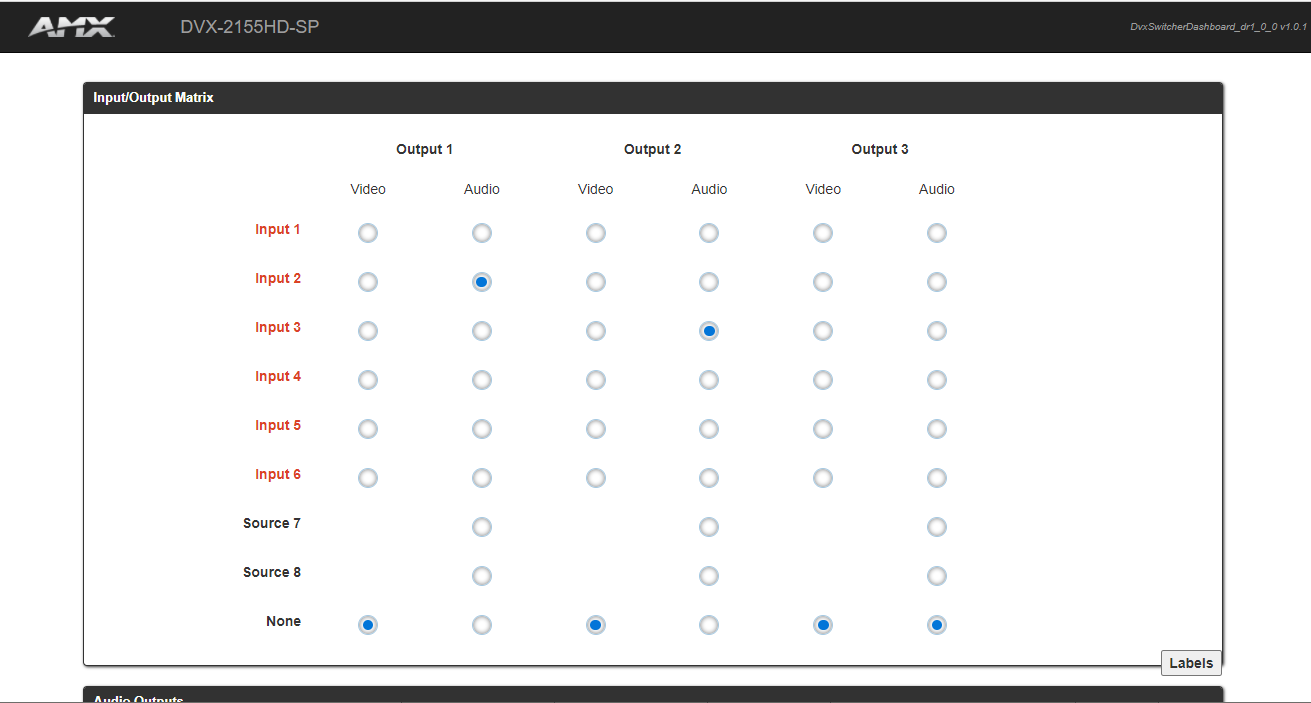Click the Input/Output Matrix panel header
The height and width of the screenshot is (703, 1311).
click(153, 98)
